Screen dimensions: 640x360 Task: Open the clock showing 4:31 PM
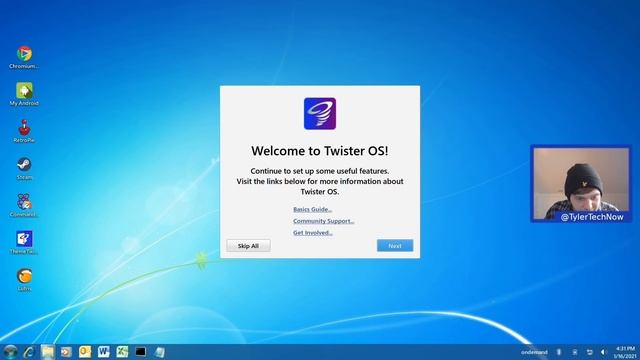click(x=625, y=352)
